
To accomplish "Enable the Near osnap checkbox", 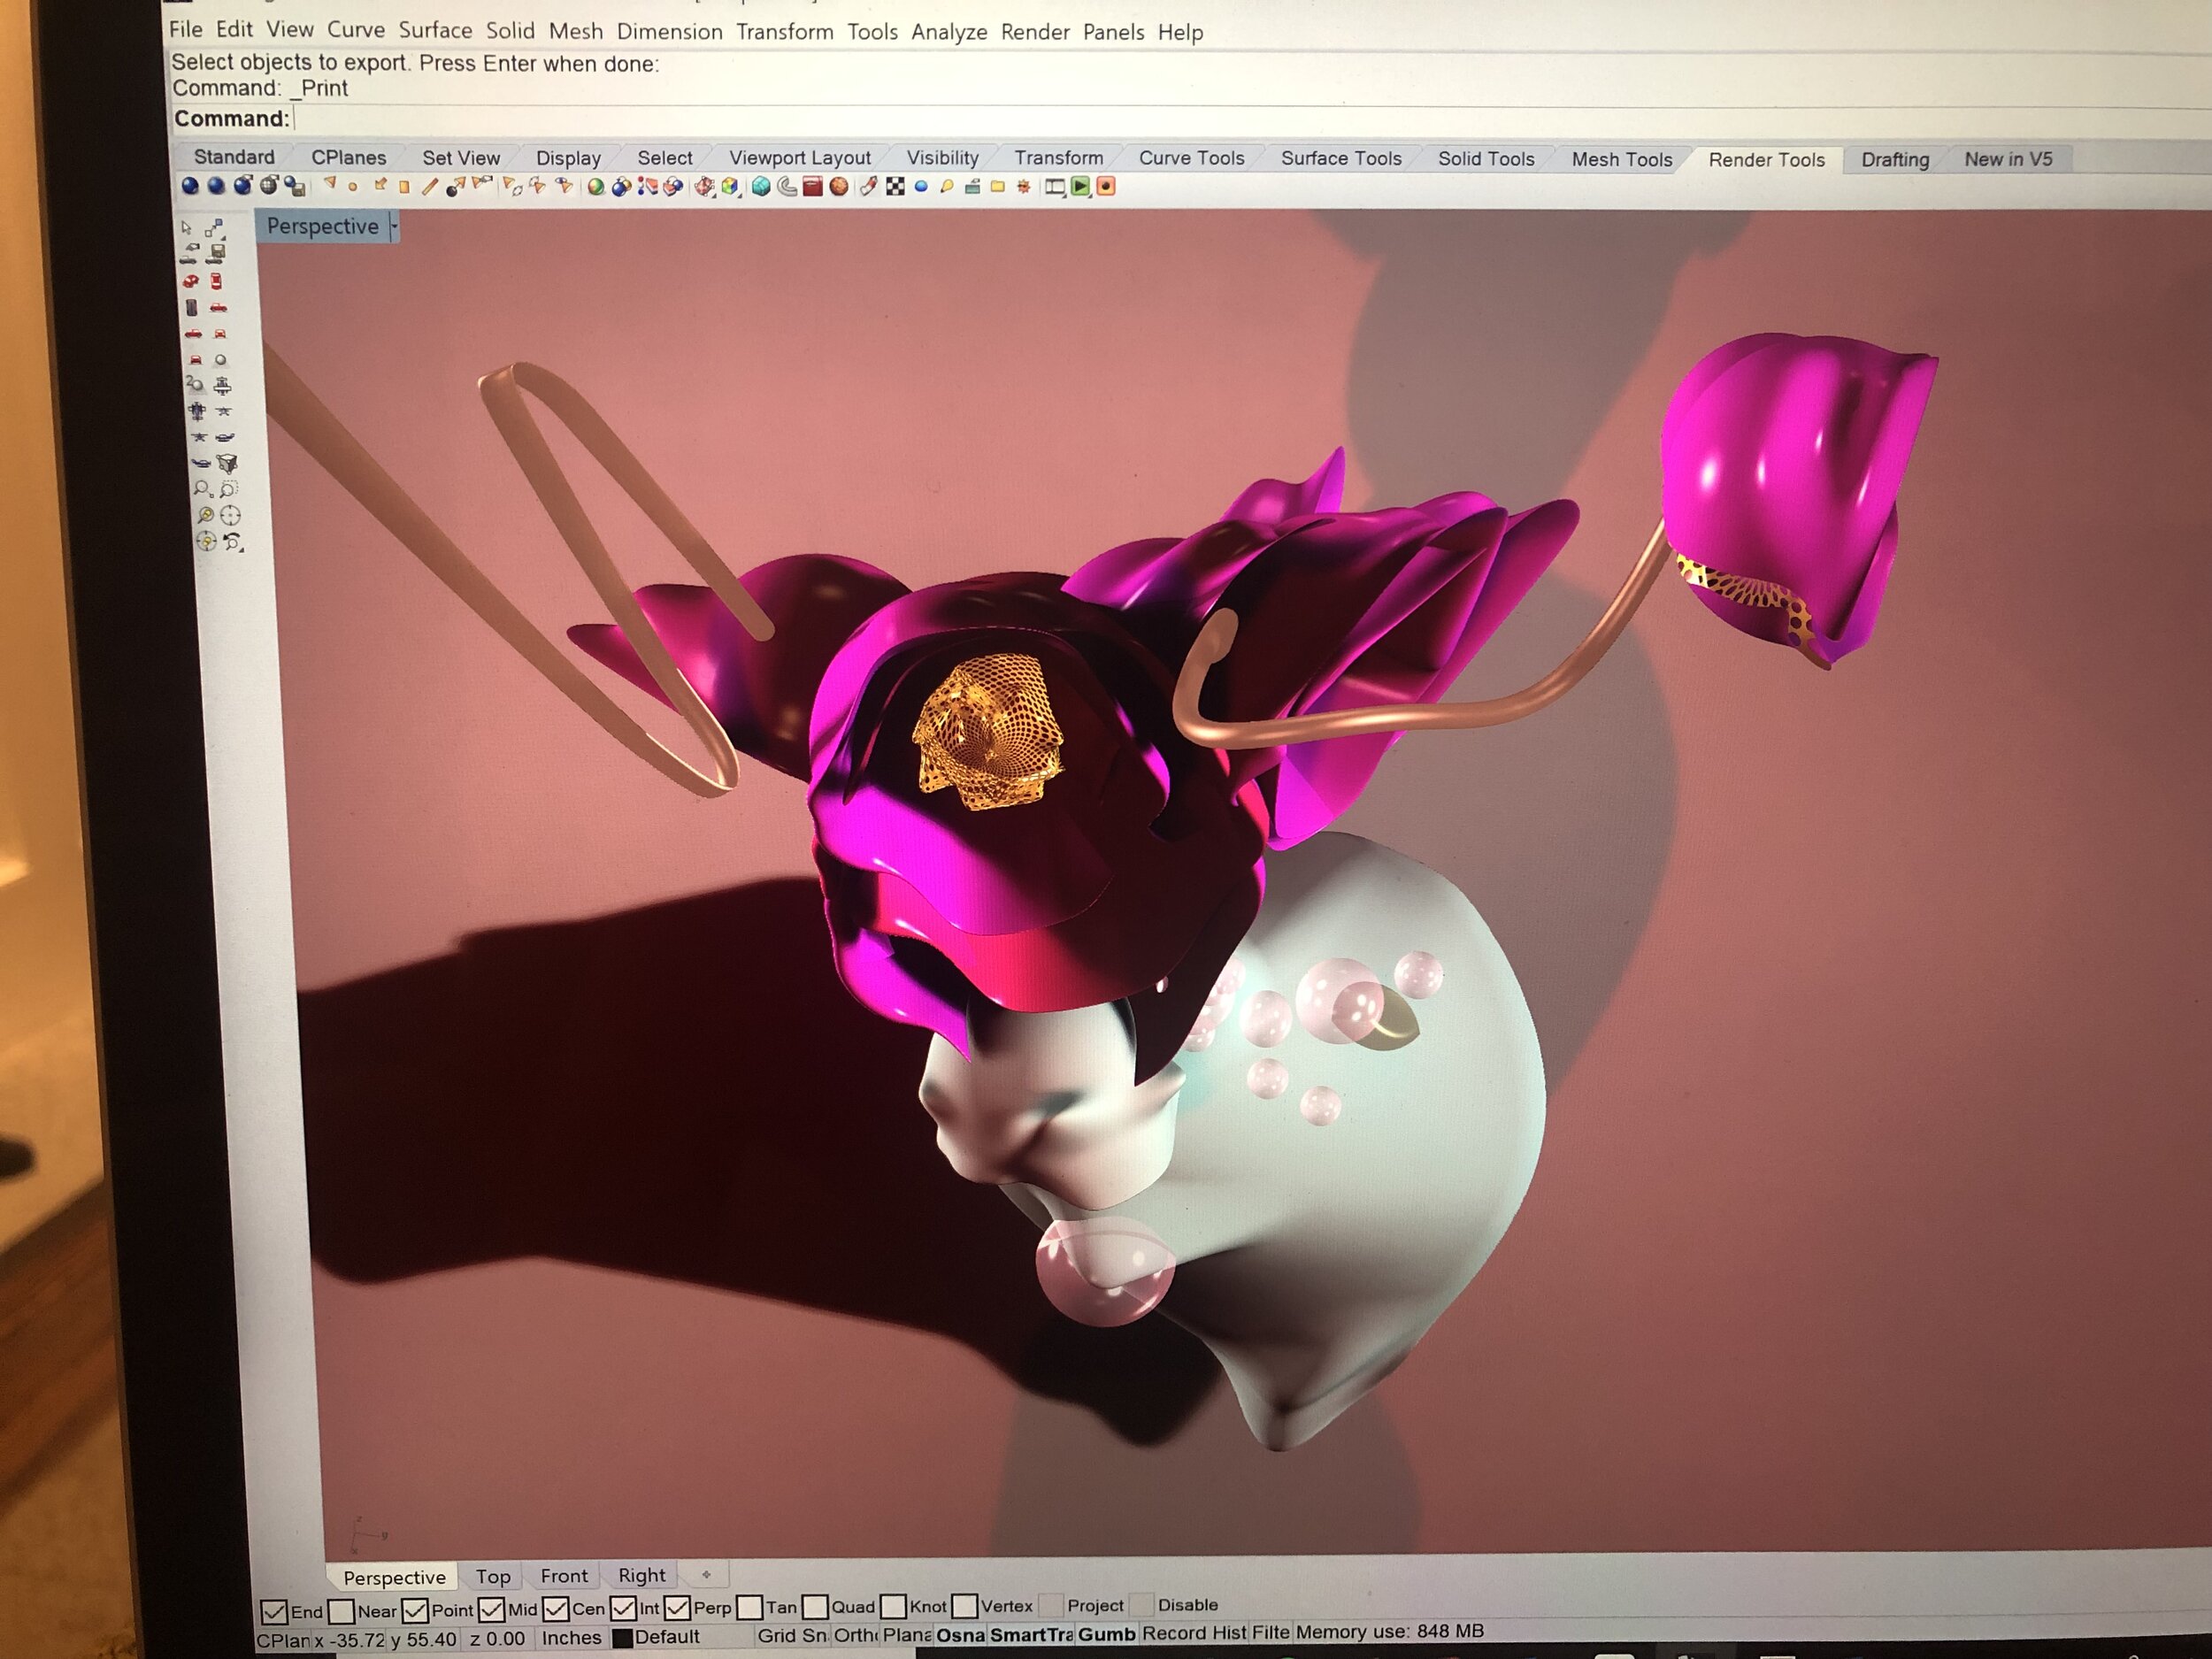I will [341, 1611].
